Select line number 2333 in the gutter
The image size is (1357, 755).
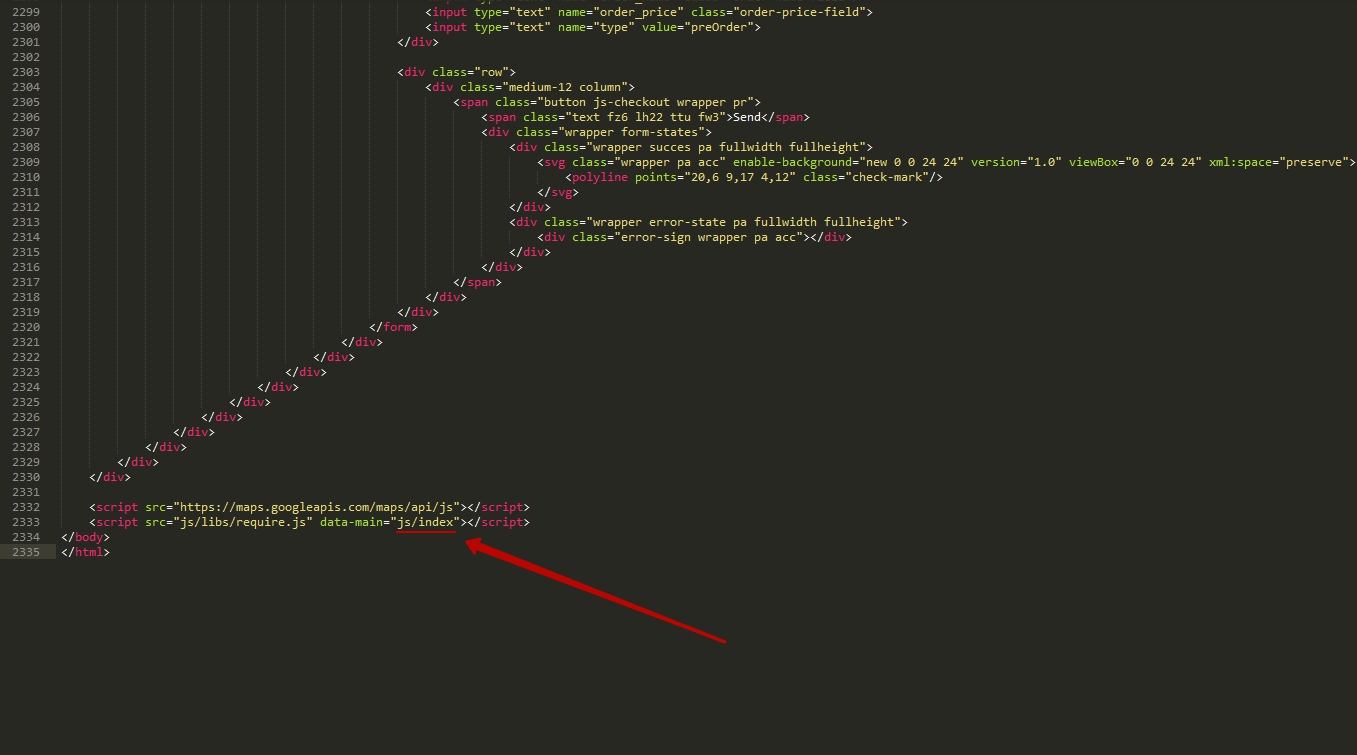(x=26, y=522)
